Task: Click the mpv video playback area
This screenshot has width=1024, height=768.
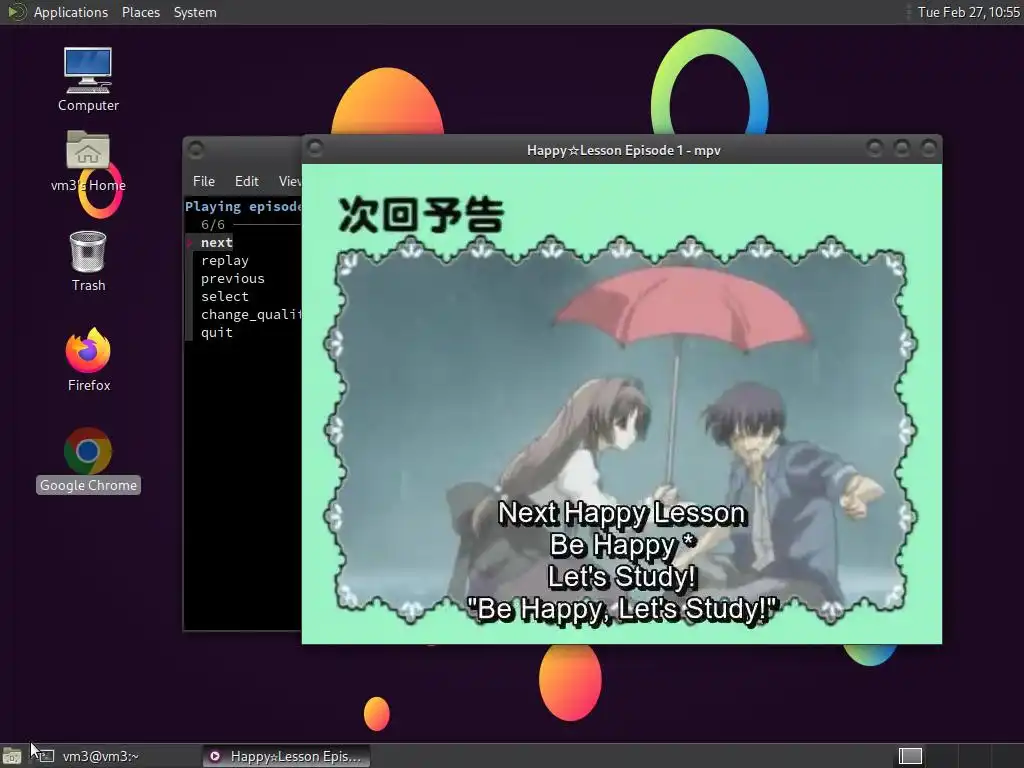Action: tap(622, 404)
